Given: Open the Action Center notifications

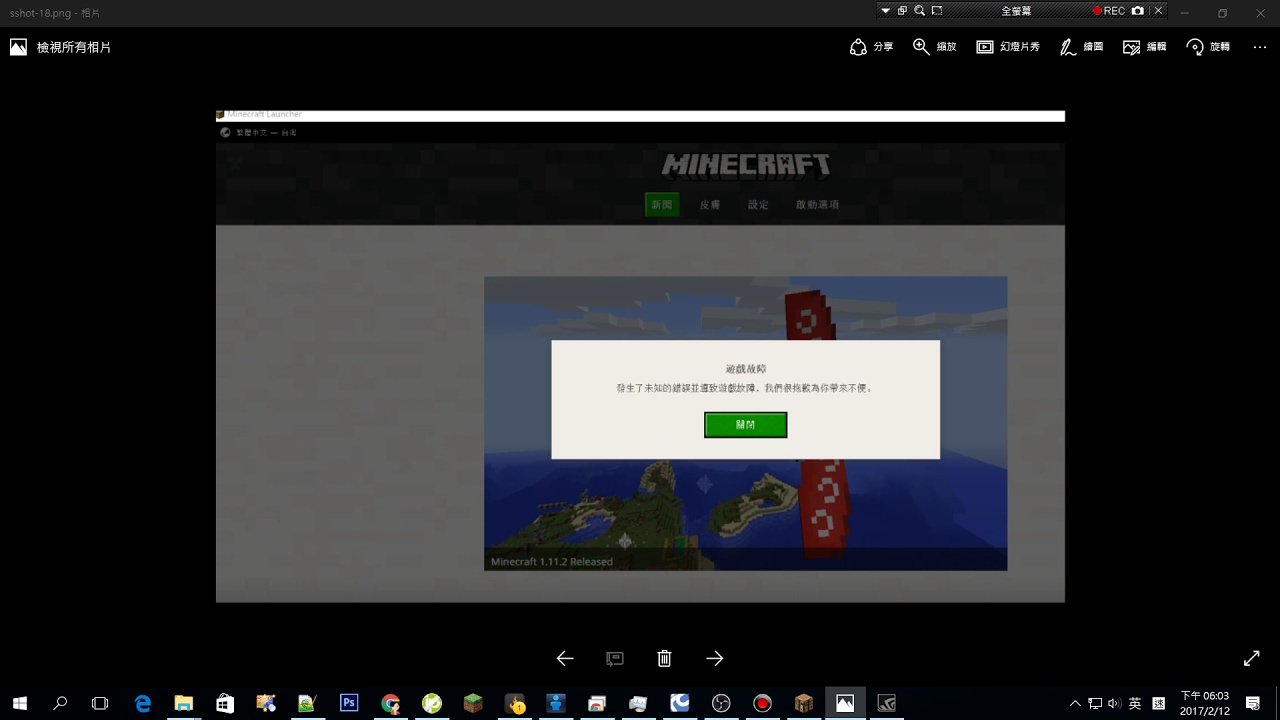Looking at the screenshot, I should (1253, 703).
